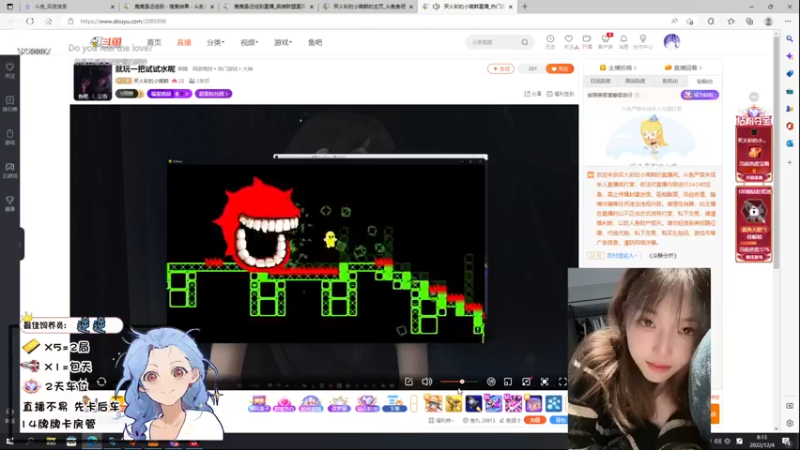Click the blue backpack button
Viewport: 800px width, 450px height.
pyautogui.click(x=559, y=420)
